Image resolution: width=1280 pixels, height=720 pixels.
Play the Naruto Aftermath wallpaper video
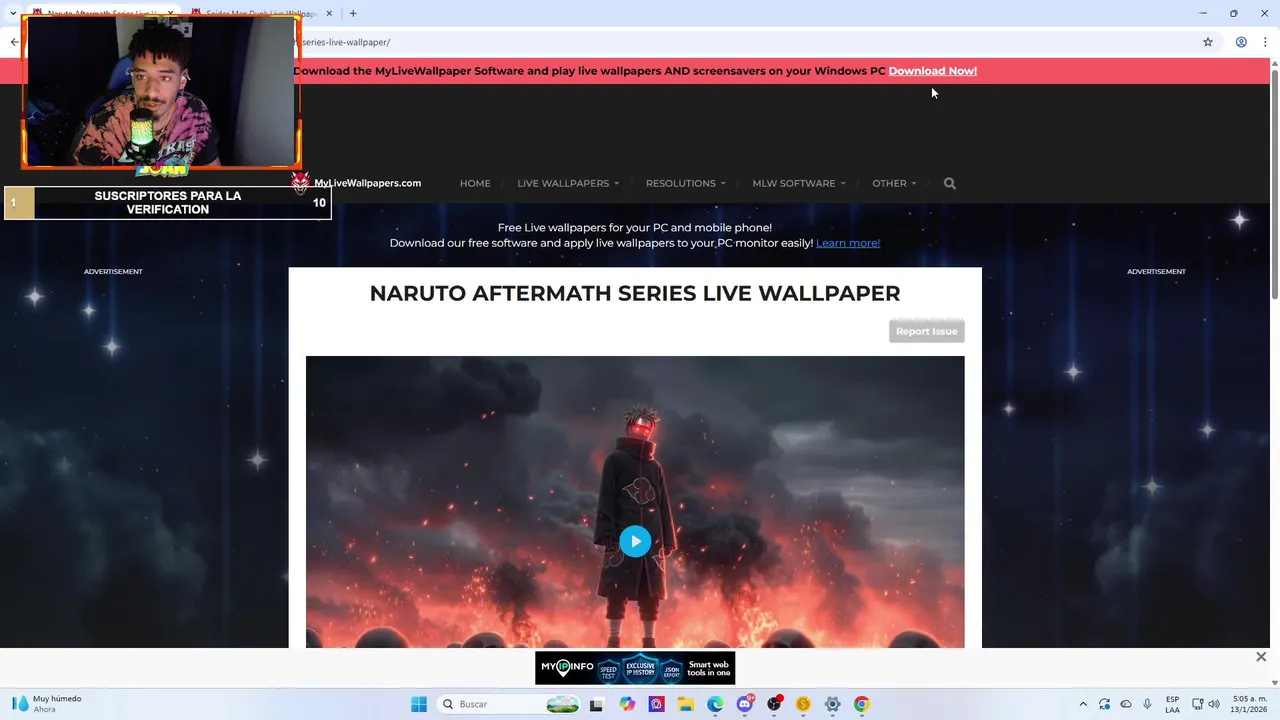[635, 541]
